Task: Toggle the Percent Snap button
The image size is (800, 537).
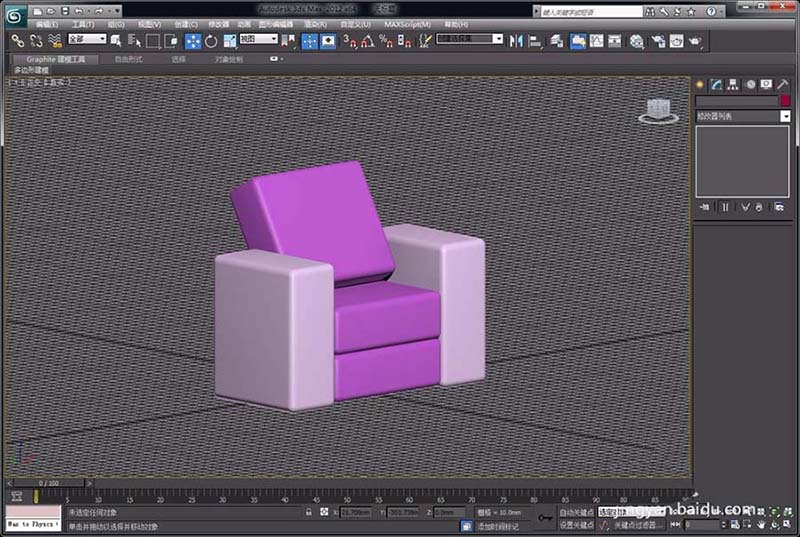Action: (x=386, y=41)
